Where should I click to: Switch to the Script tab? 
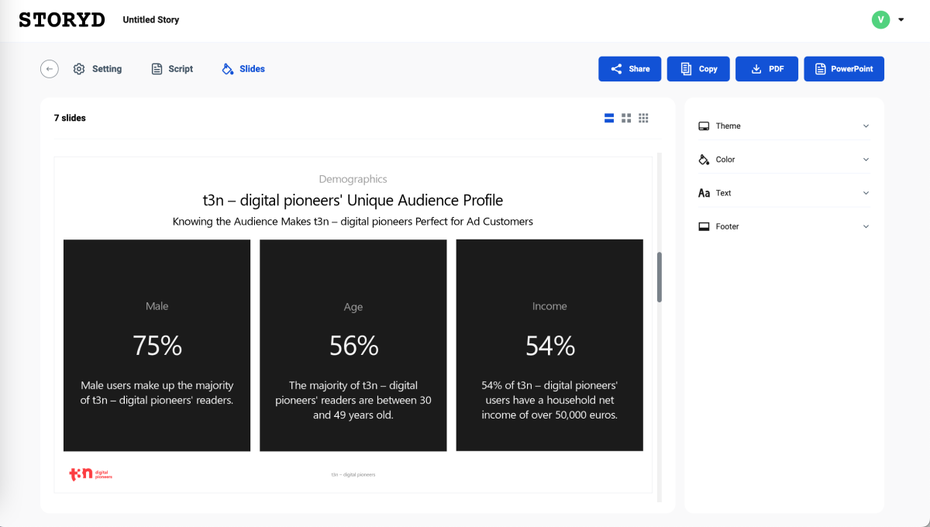coord(172,69)
